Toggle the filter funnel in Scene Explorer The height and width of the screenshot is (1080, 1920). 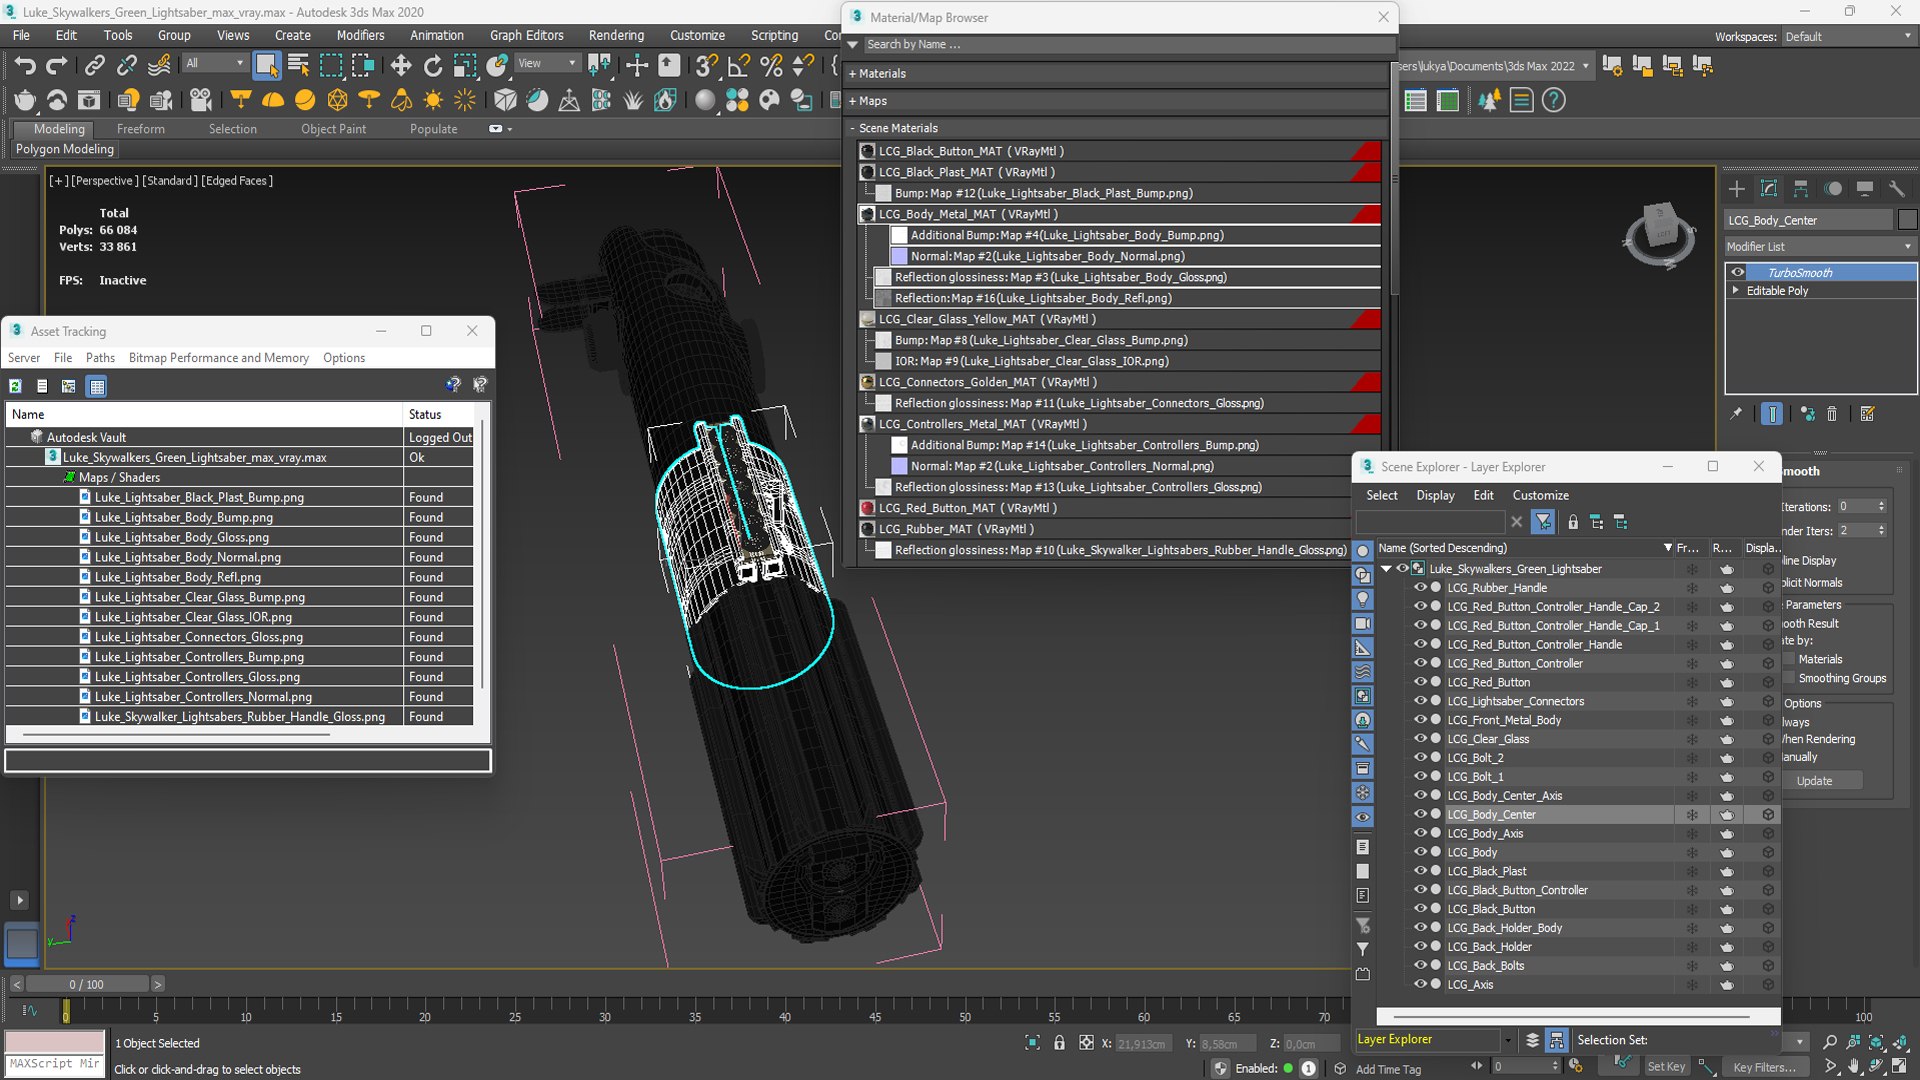[x=1543, y=522]
